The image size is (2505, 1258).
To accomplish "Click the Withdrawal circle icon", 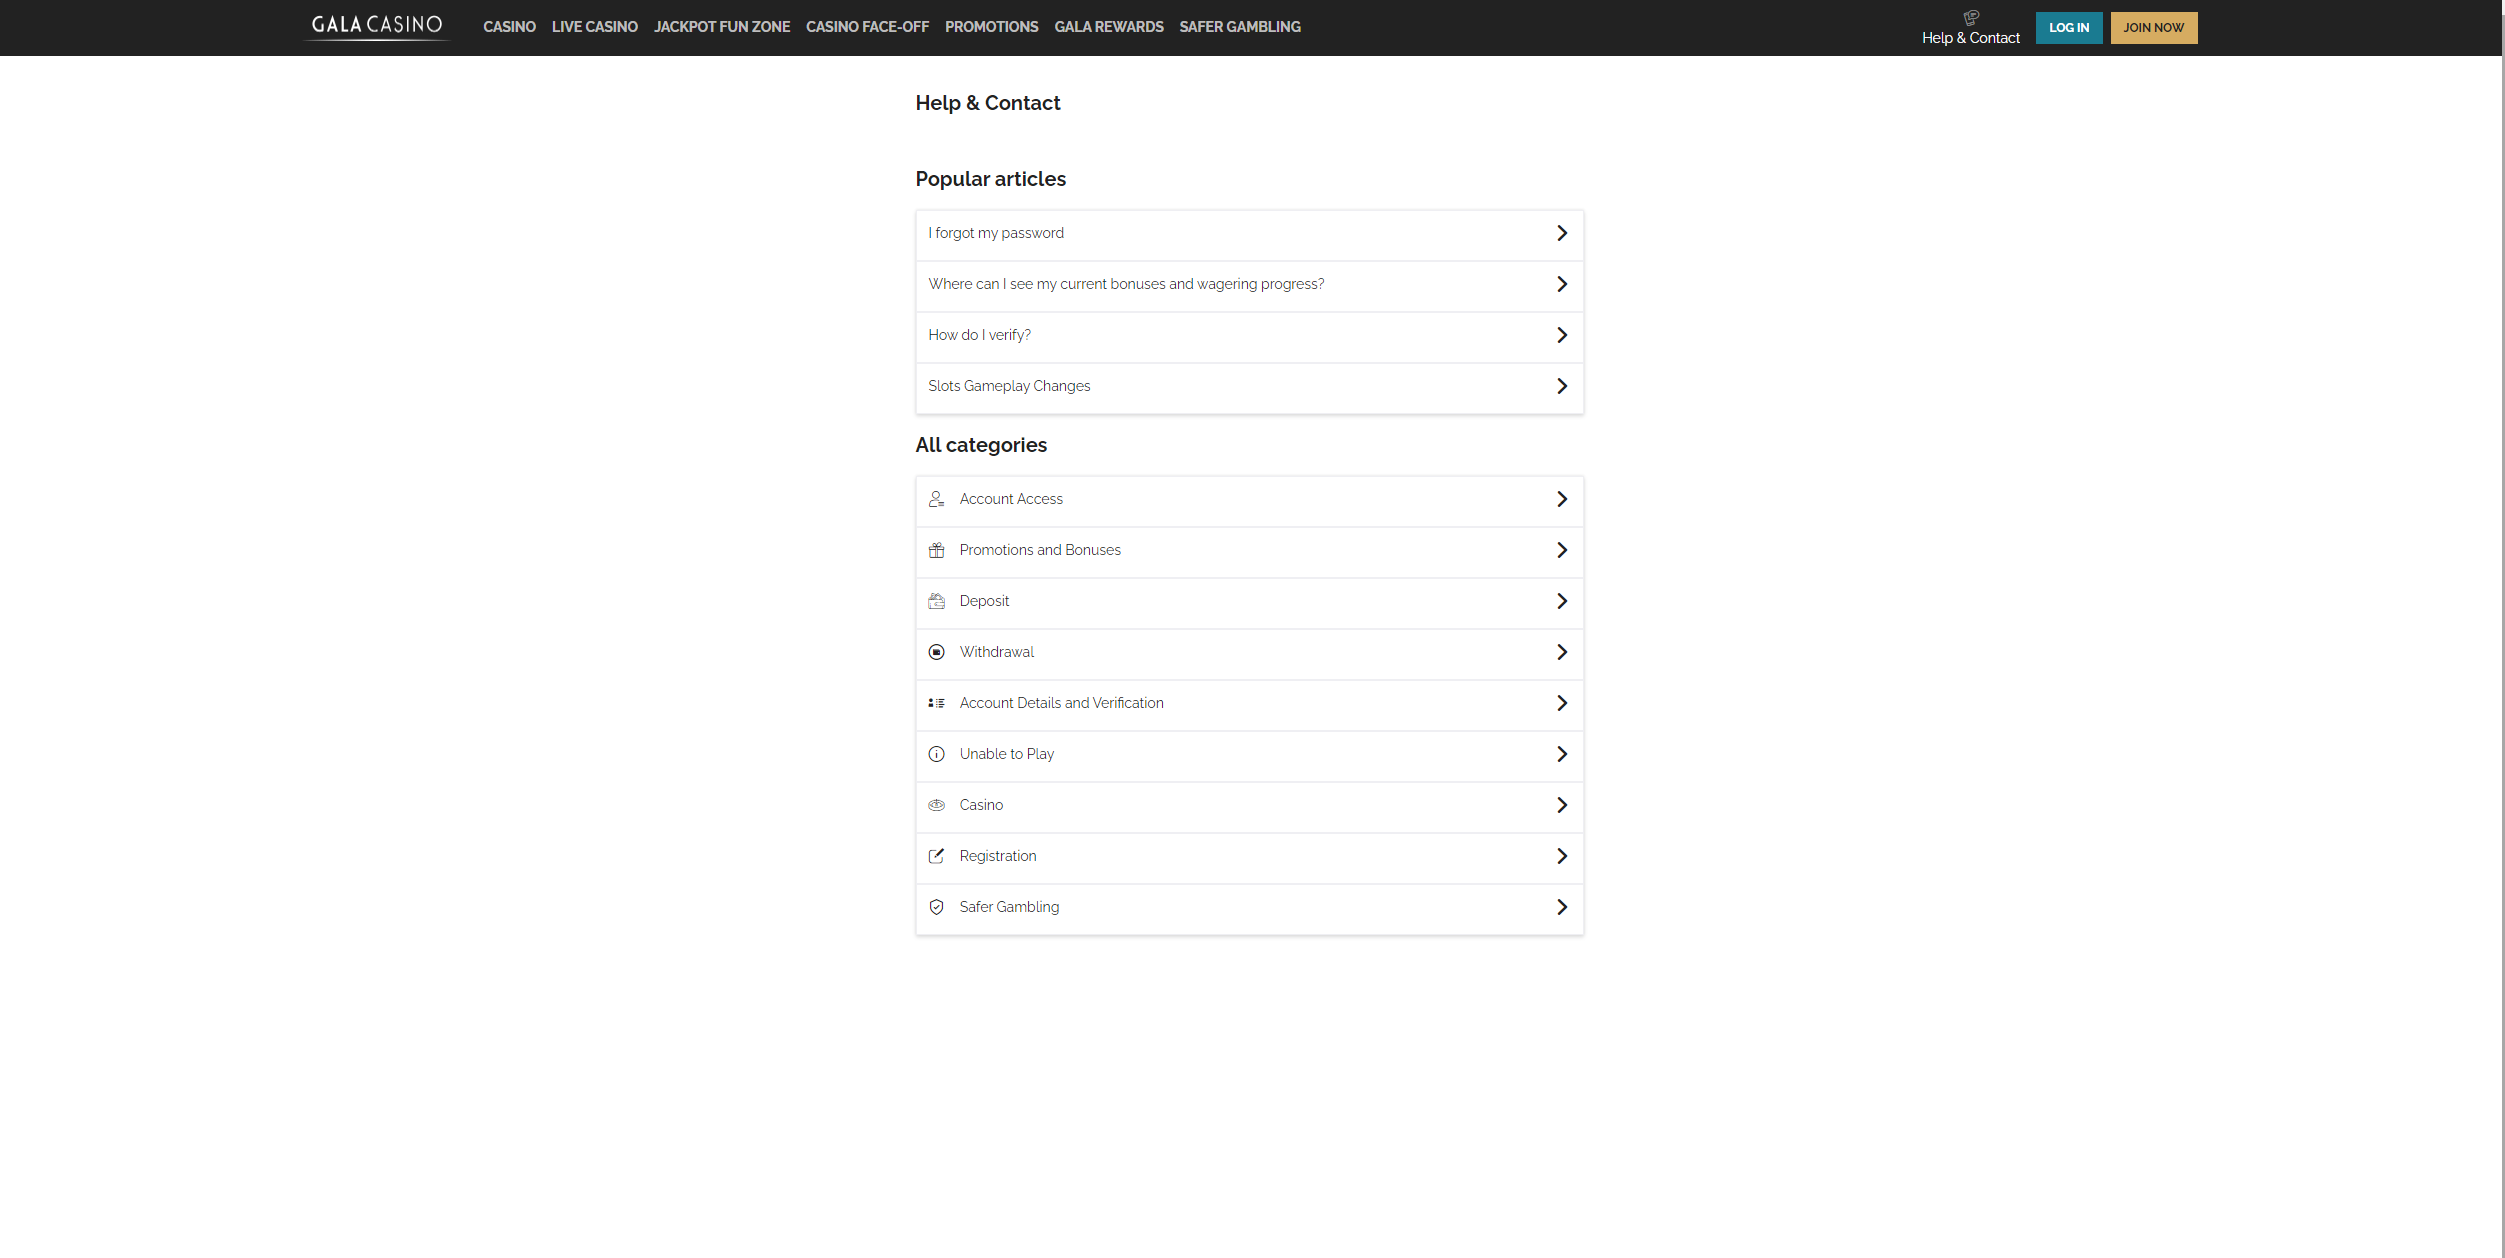I will 936,652.
